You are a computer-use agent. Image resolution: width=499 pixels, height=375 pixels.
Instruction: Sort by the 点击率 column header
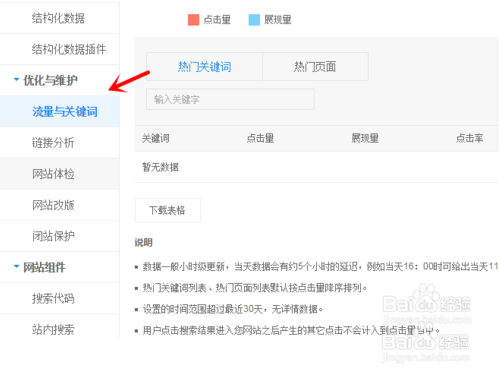tap(470, 138)
